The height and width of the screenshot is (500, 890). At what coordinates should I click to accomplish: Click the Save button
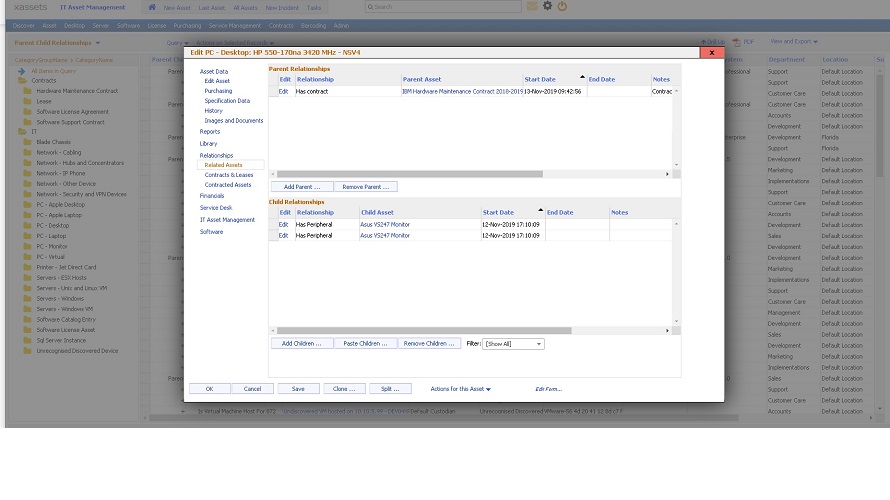[298, 388]
